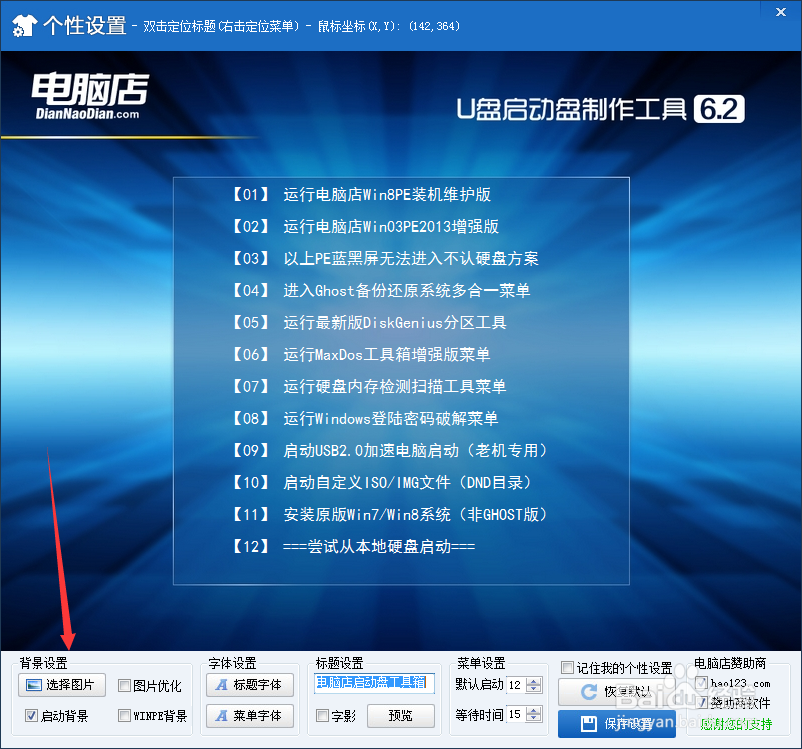802x749 pixels.
Task: Select menu item 02 Win03PE2013增强版
Action: (x=365, y=226)
